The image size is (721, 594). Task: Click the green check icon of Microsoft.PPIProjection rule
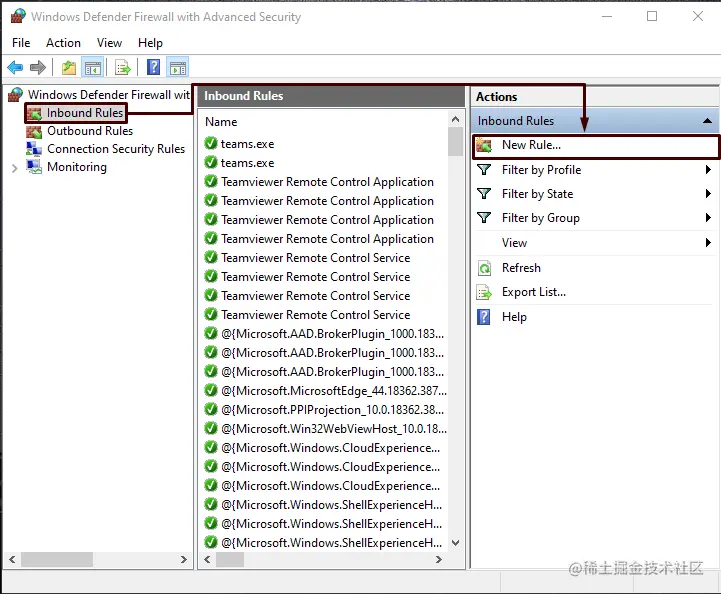[211, 409]
